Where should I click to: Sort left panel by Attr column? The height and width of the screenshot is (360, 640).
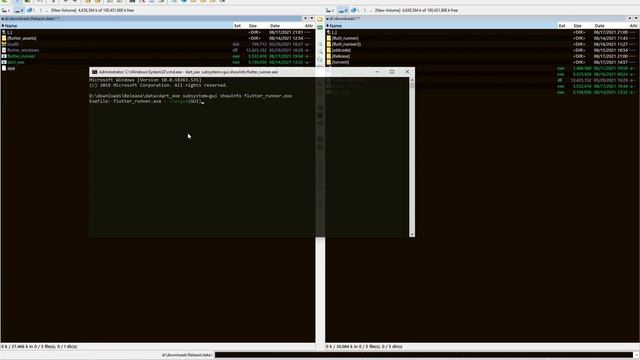[x=309, y=26]
